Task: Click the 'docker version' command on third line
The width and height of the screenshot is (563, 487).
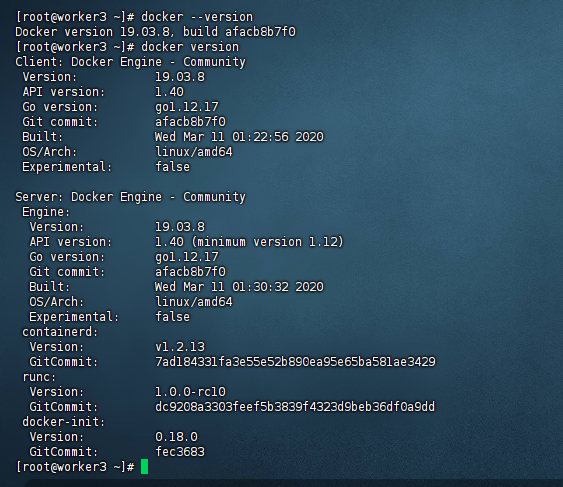Action: click(x=190, y=47)
